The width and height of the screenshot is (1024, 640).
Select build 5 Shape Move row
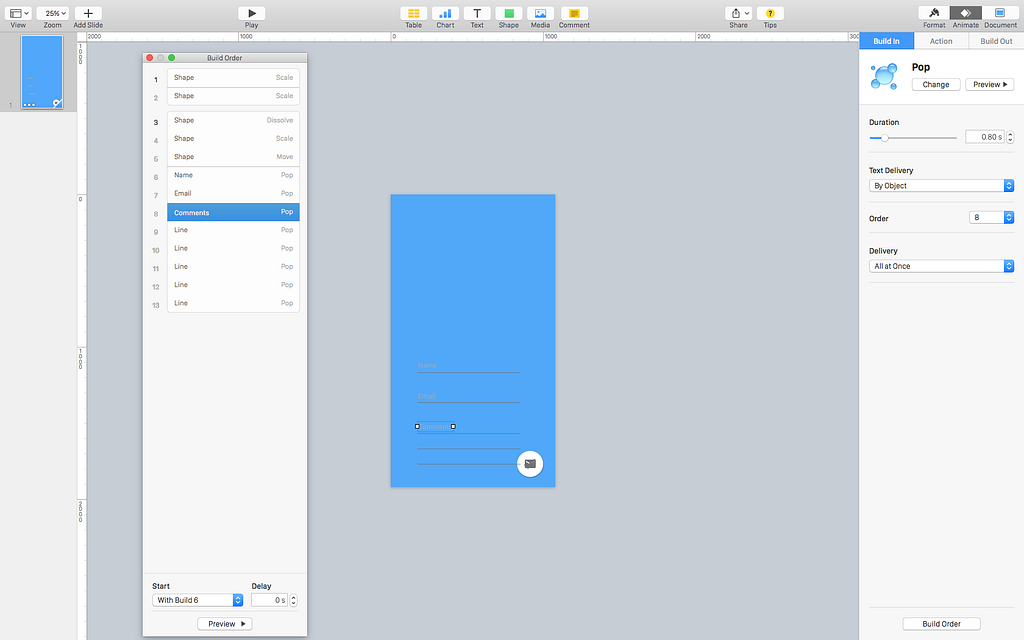click(233, 157)
